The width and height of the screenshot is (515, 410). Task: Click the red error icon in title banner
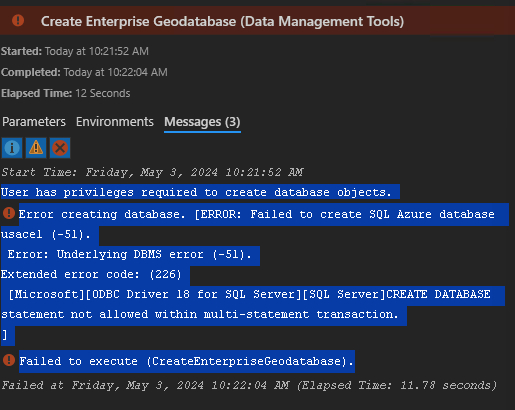(18, 20)
